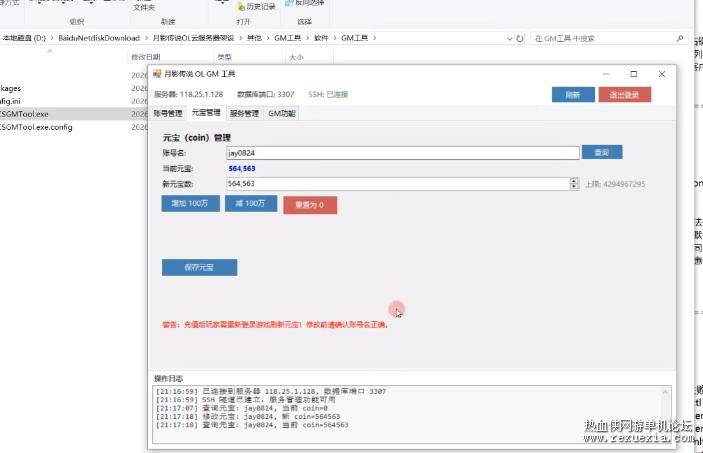The image size is (703, 453).
Task: Click the current coin value 564,563 in blue
Action: click(x=242, y=169)
